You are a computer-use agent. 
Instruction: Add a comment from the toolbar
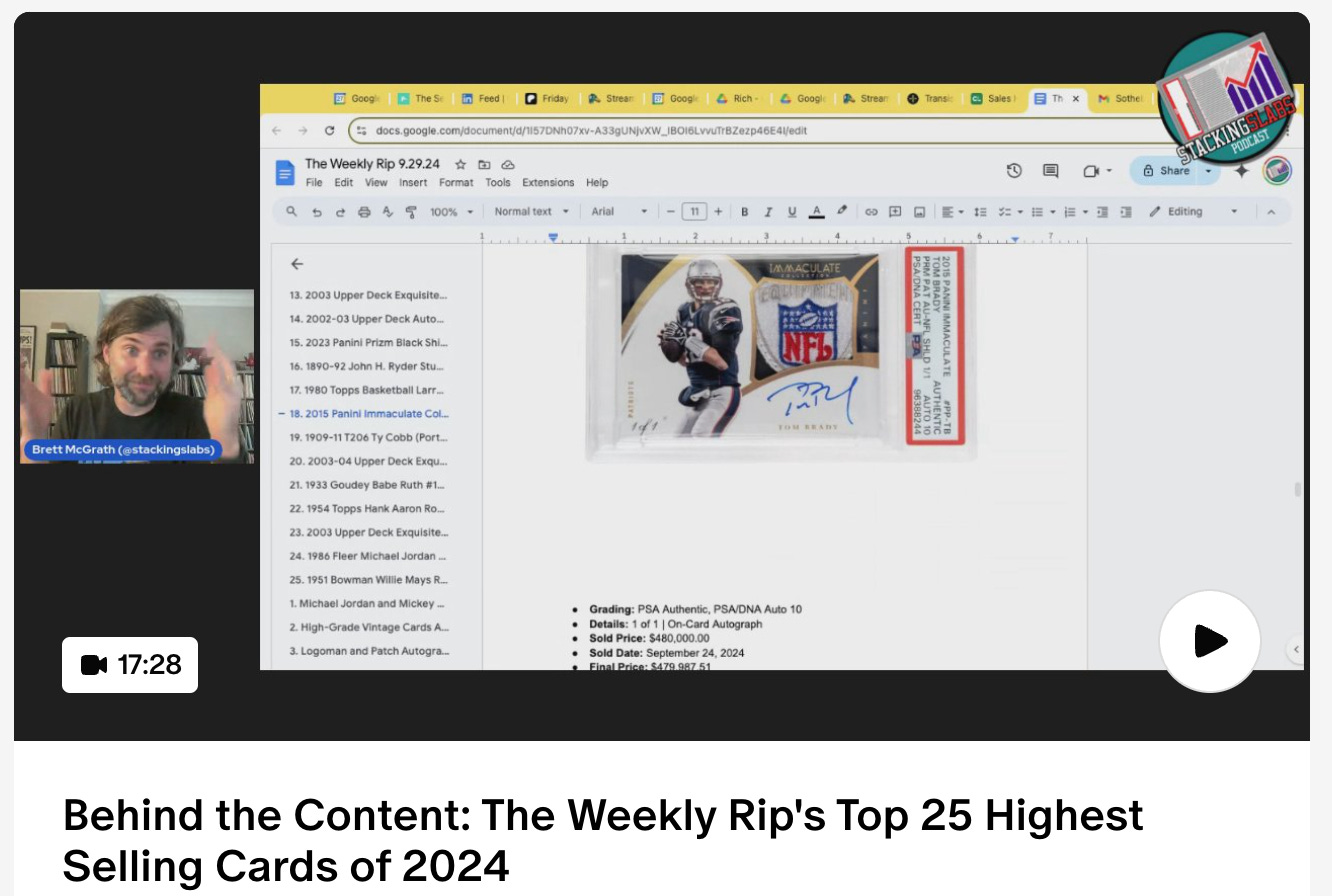click(x=895, y=212)
